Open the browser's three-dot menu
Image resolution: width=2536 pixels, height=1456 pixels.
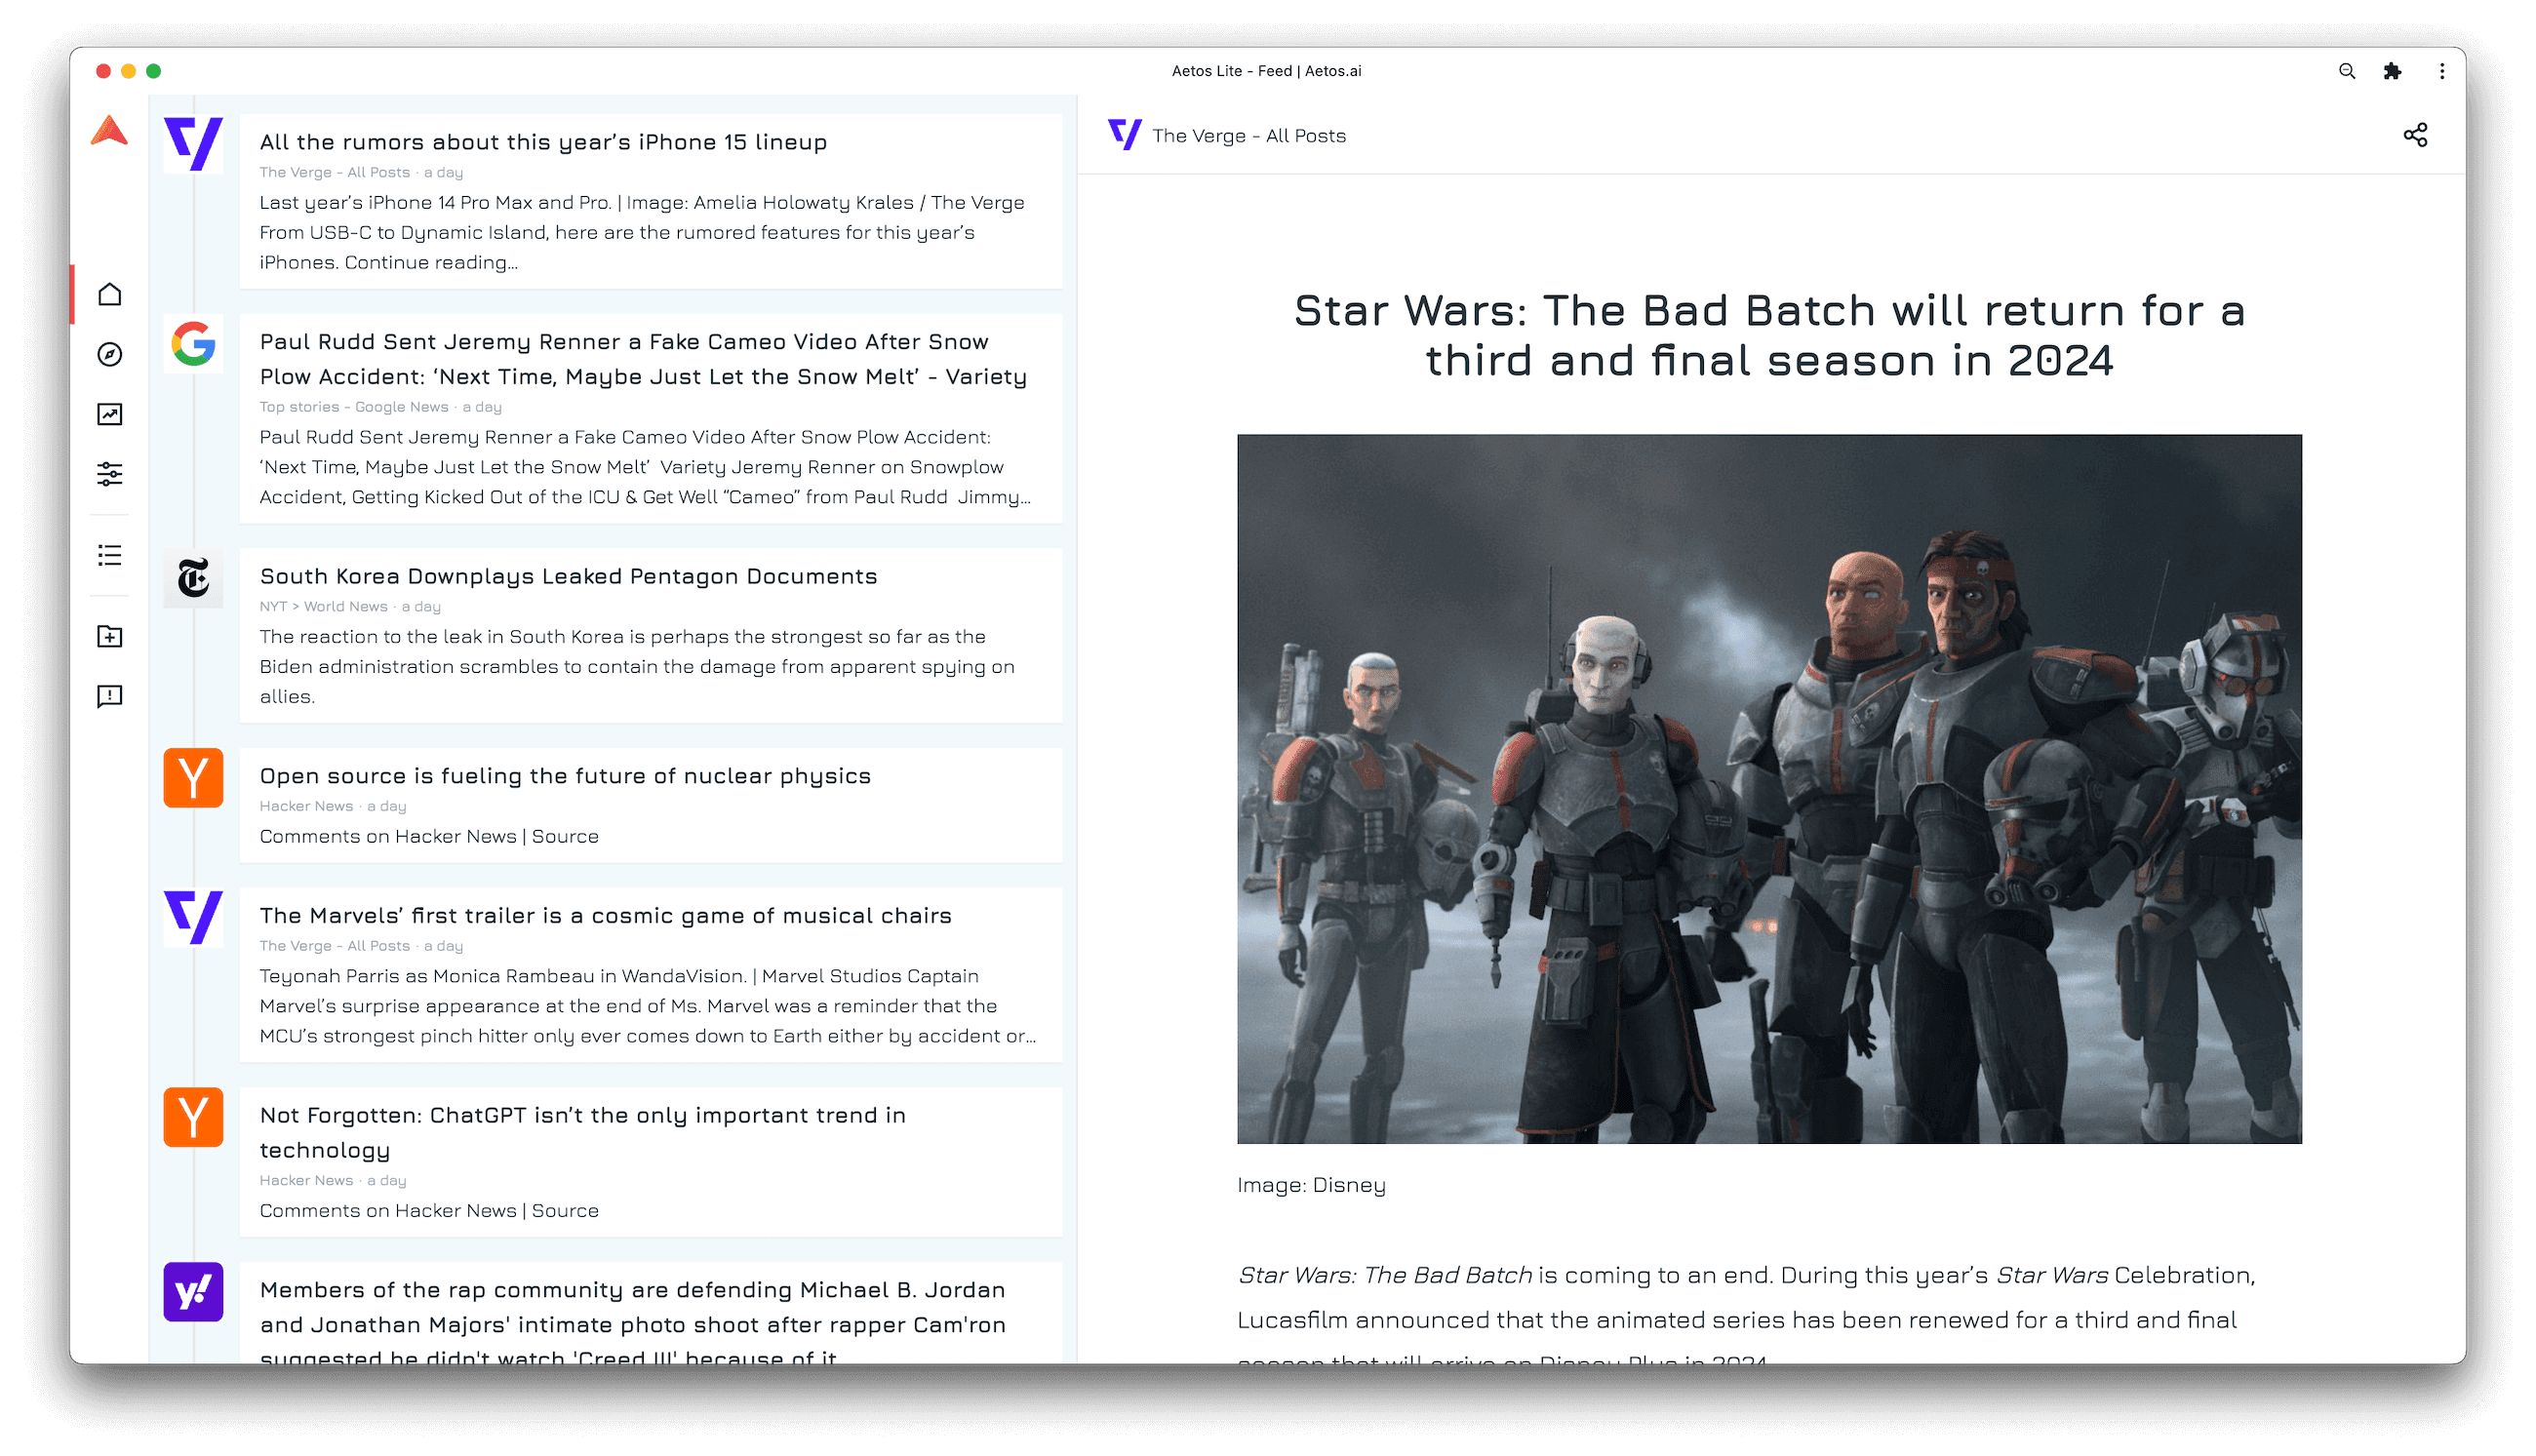tap(2441, 71)
